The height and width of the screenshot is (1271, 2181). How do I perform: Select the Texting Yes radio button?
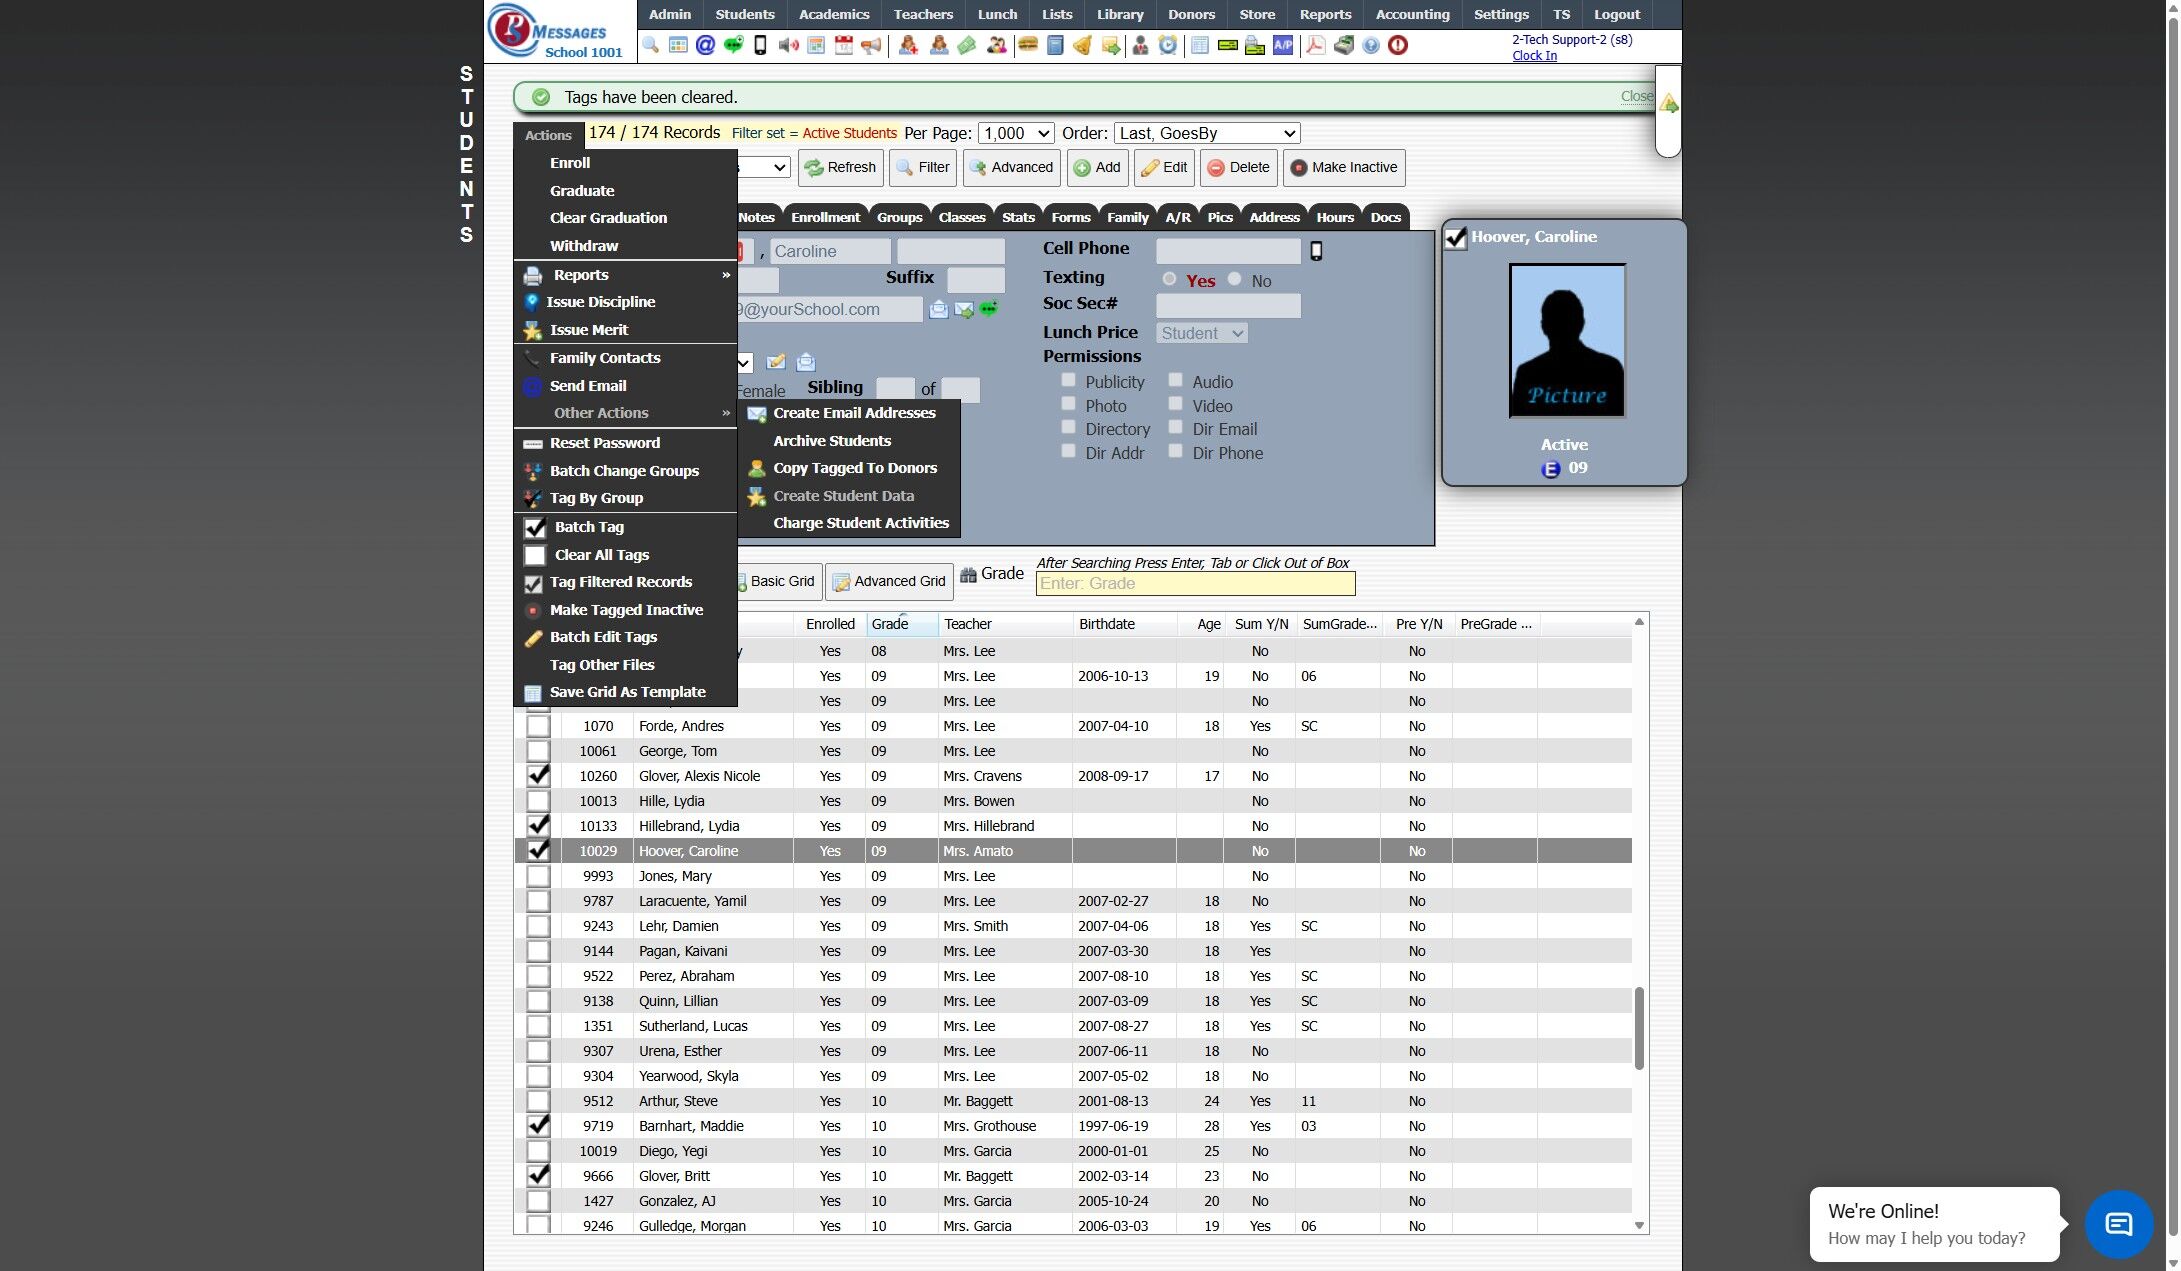(x=1169, y=279)
